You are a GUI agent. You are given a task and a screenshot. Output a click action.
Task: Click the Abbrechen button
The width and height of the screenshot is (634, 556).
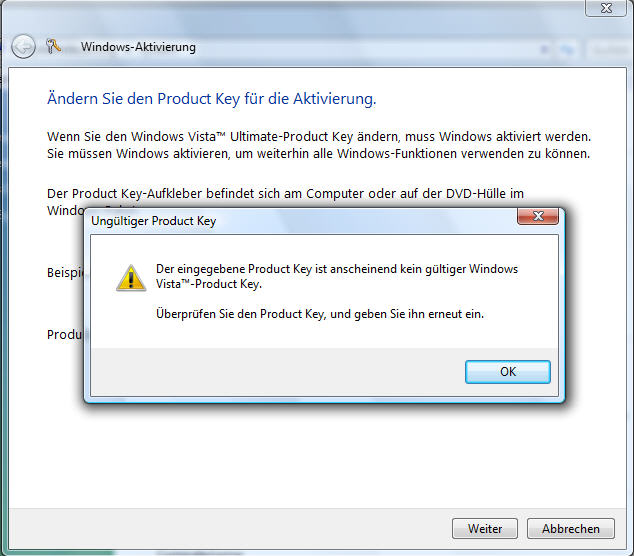tap(571, 528)
